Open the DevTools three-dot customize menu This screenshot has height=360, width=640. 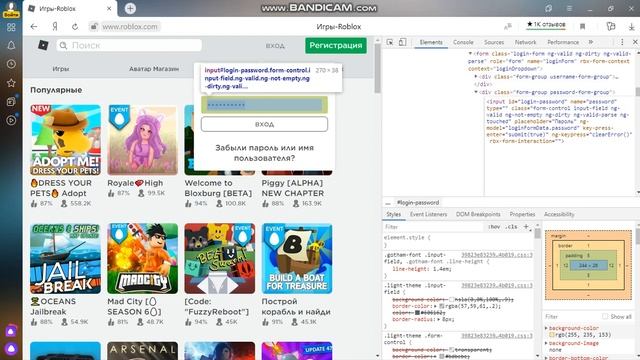(622, 42)
